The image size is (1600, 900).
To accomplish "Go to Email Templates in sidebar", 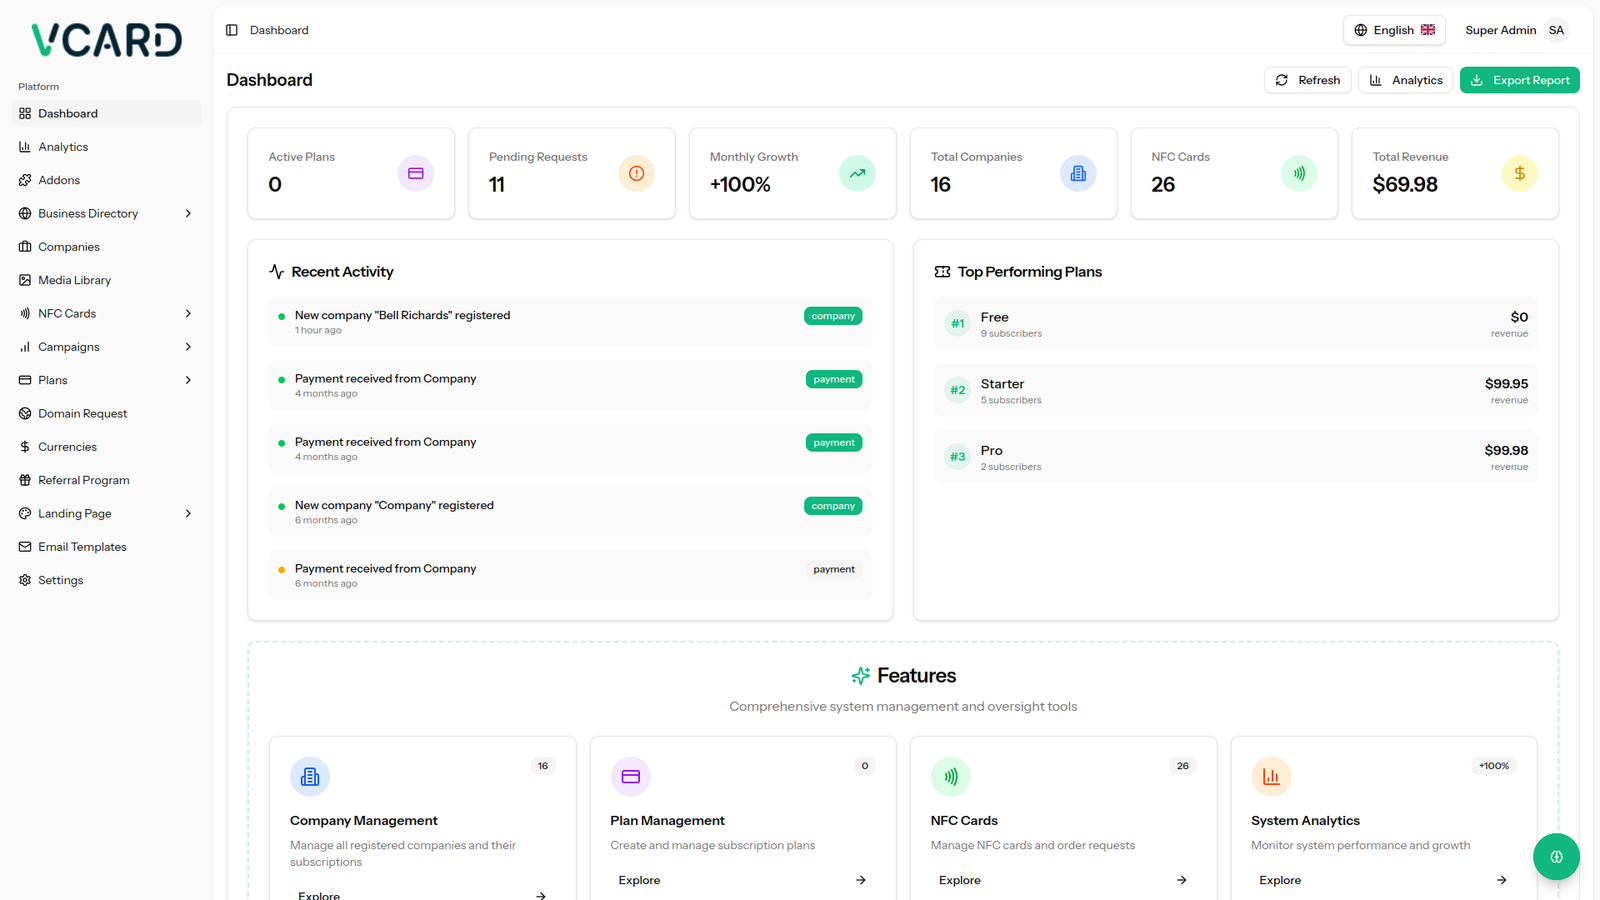I will pyautogui.click(x=82, y=547).
